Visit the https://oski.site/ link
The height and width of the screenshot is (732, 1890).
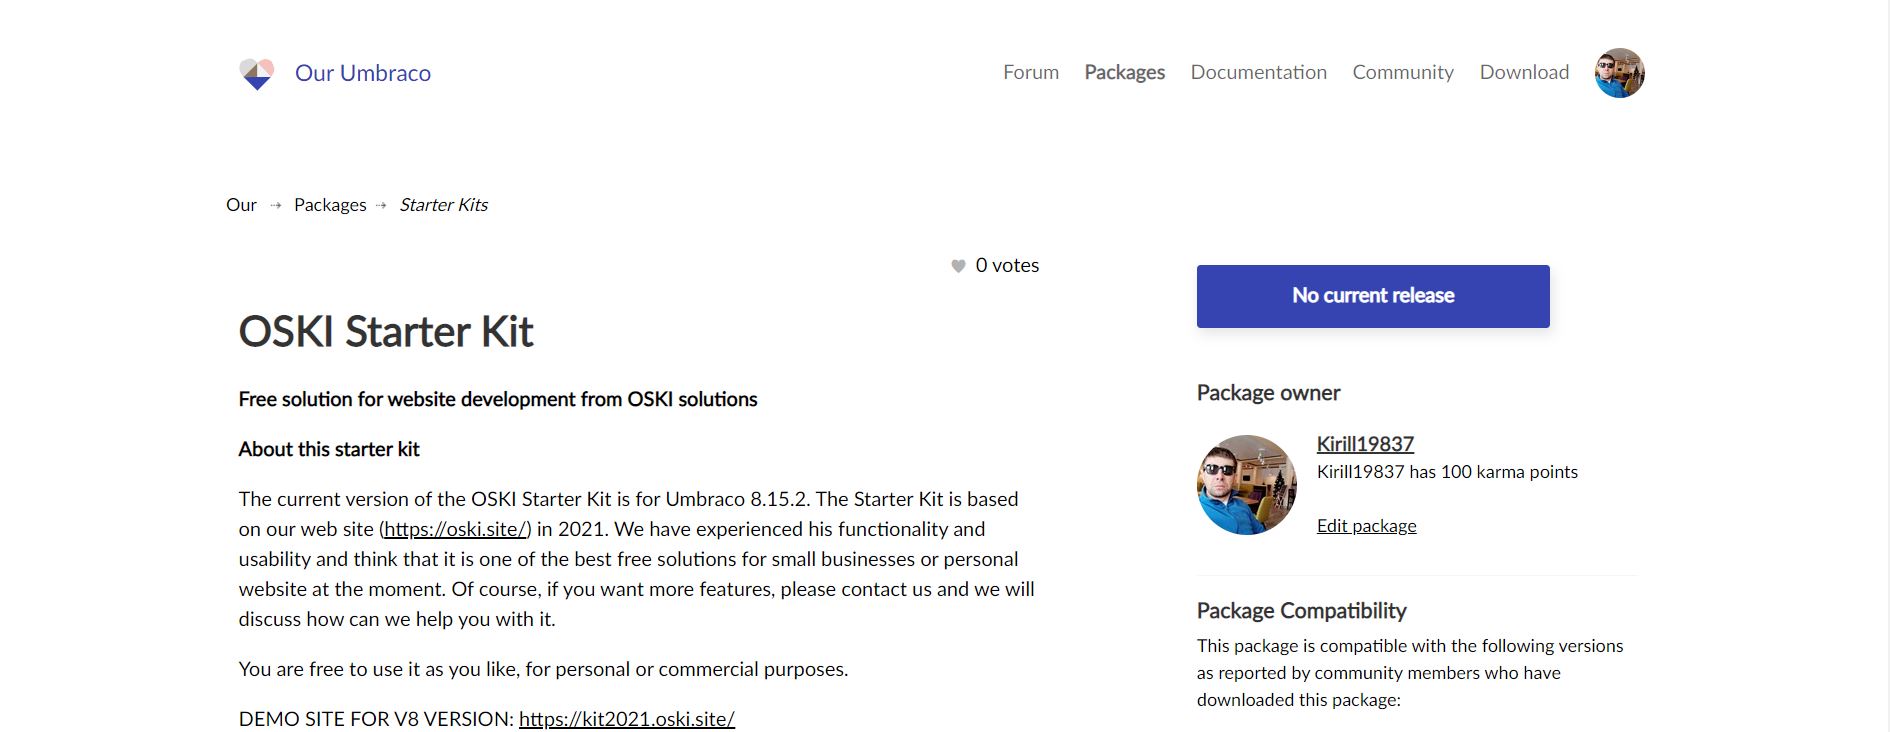click(455, 529)
